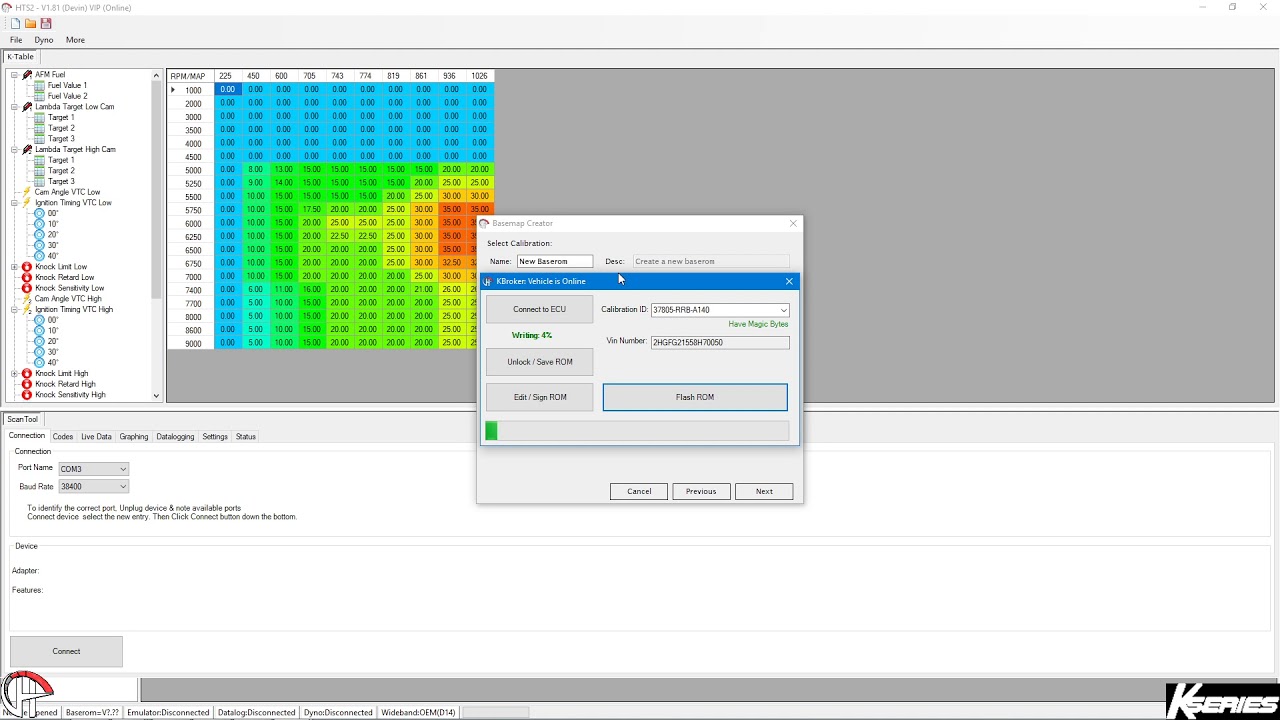Switch to the Status tab

pyautogui.click(x=246, y=437)
